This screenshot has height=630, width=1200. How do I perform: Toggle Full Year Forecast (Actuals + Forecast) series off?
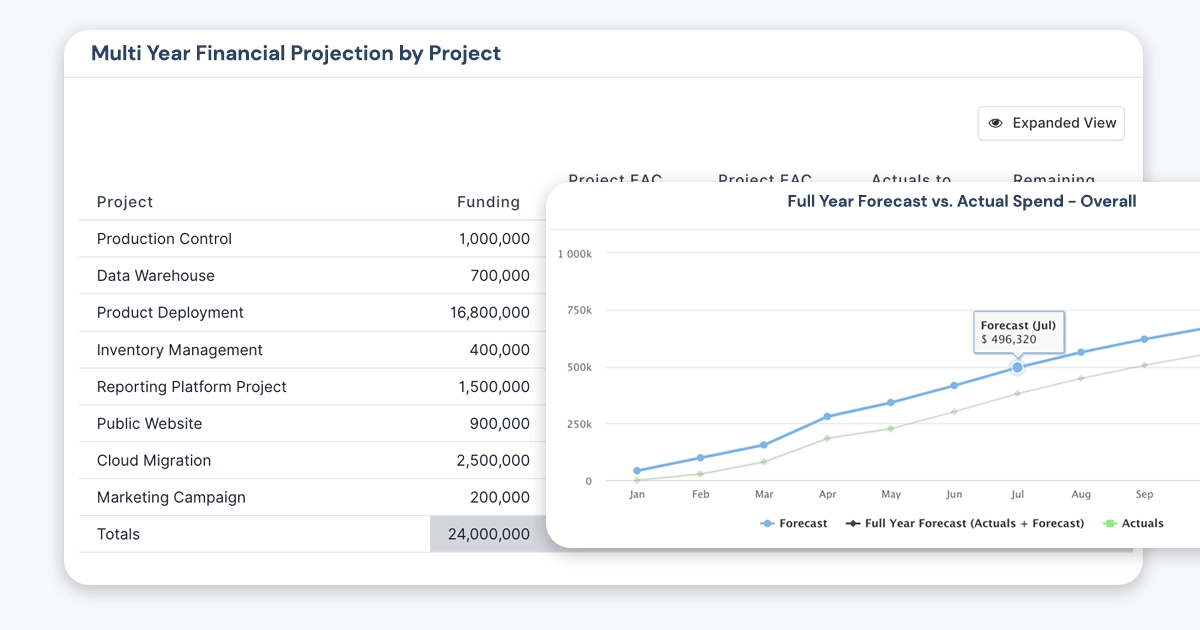[965, 523]
